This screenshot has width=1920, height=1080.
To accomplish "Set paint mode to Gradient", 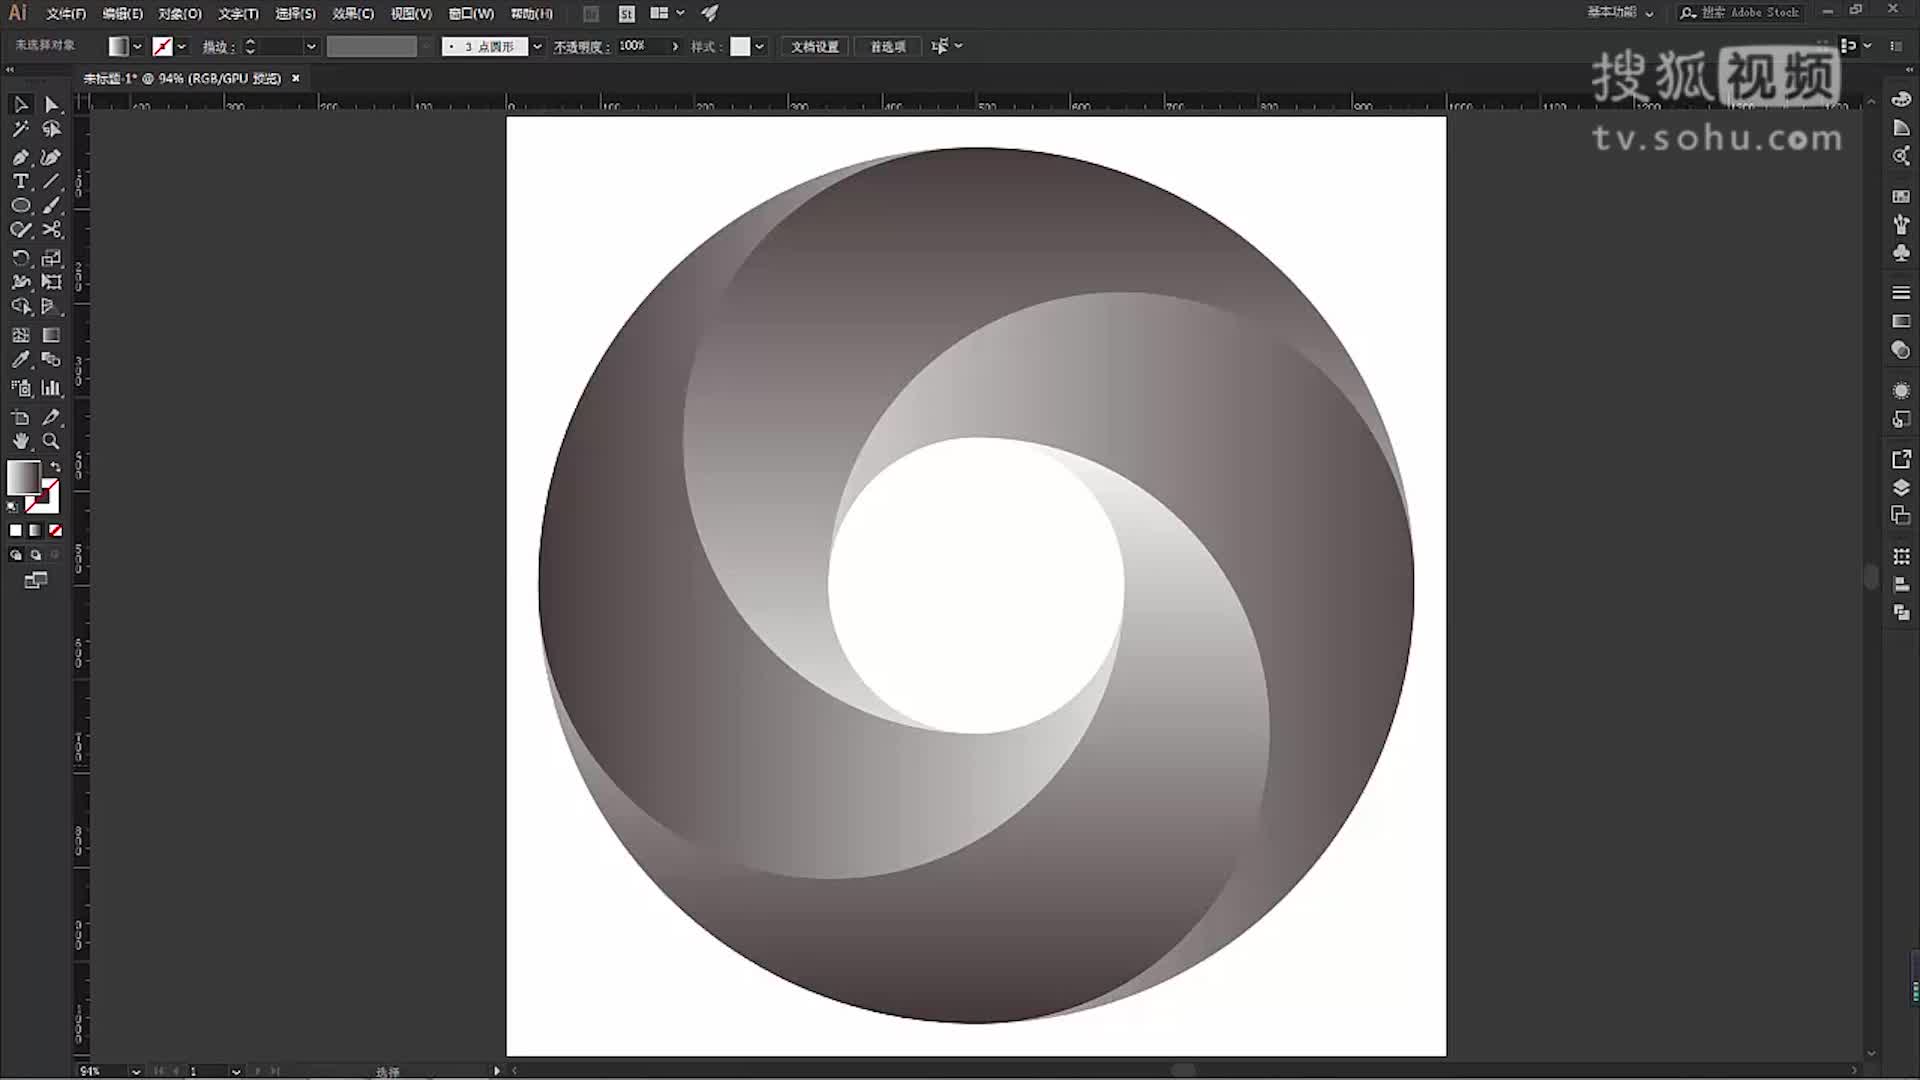I will (35, 531).
